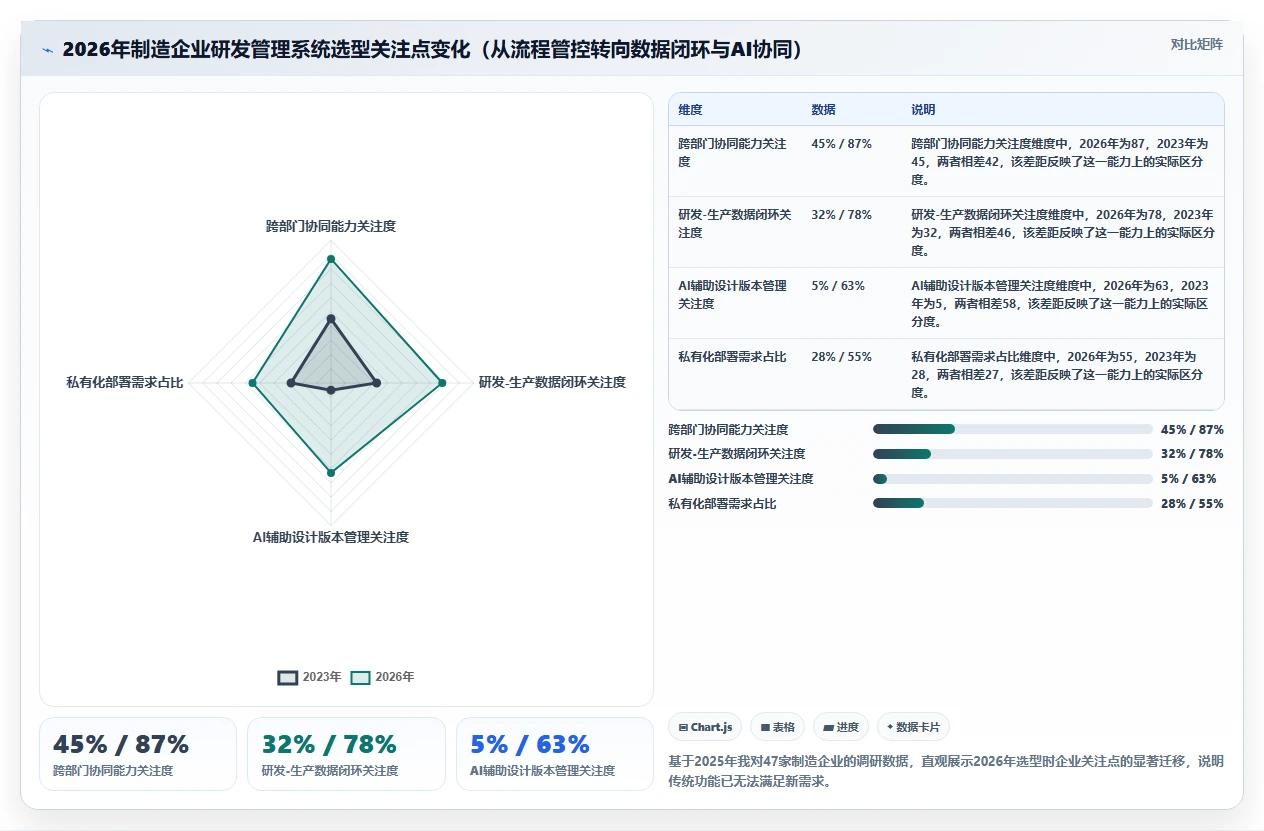Click the 研发-生产数据闭环关注度 progress bar
Screen dimensions: 1264x831
pyautogui.click(x=1013, y=454)
